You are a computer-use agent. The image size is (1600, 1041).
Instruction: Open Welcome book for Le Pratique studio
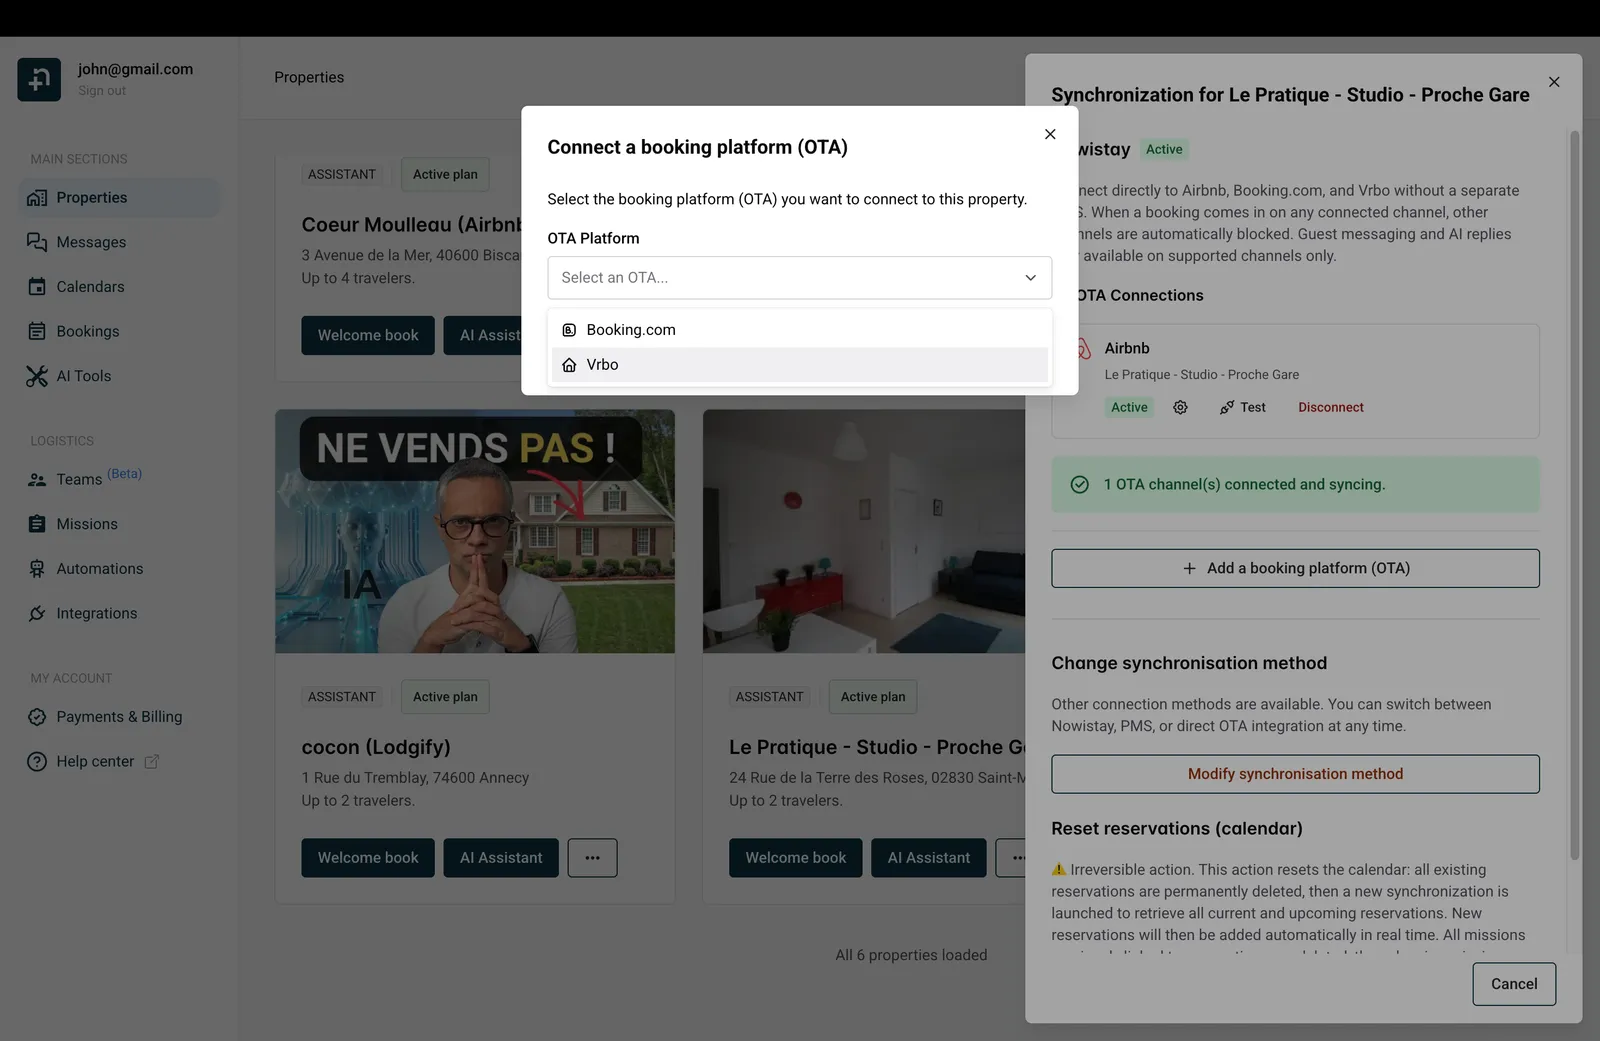coord(796,858)
